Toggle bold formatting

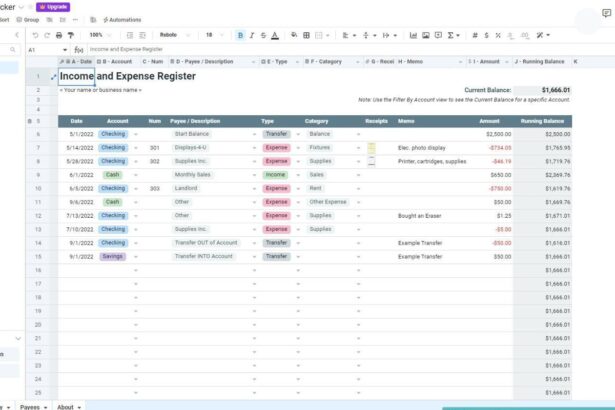(240, 35)
